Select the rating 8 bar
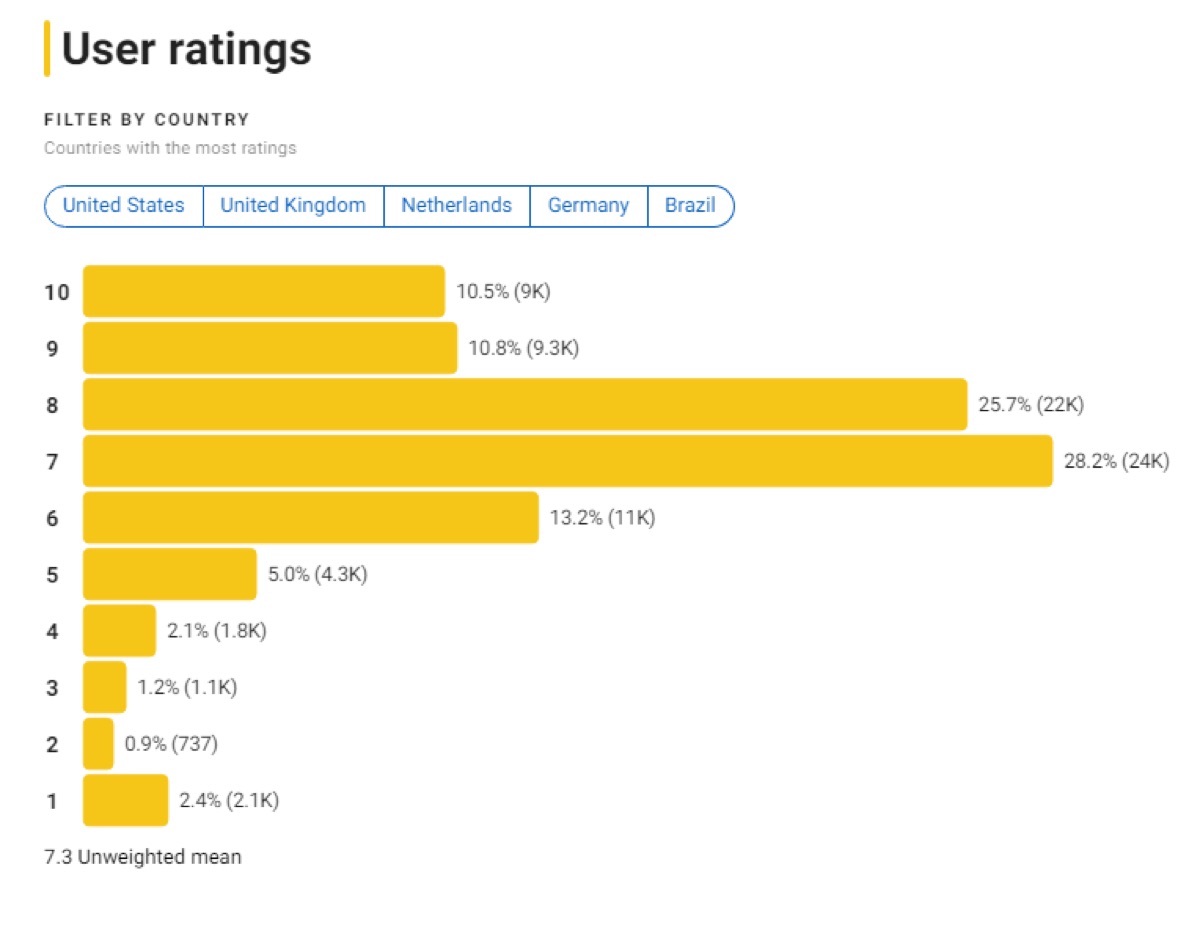Viewport: 1200px width, 928px height. tap(520, 404)
